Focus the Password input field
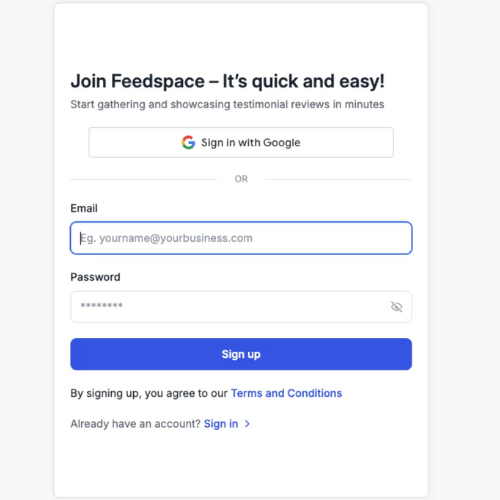Screen dimensions: 500x500 click(241, 307)
